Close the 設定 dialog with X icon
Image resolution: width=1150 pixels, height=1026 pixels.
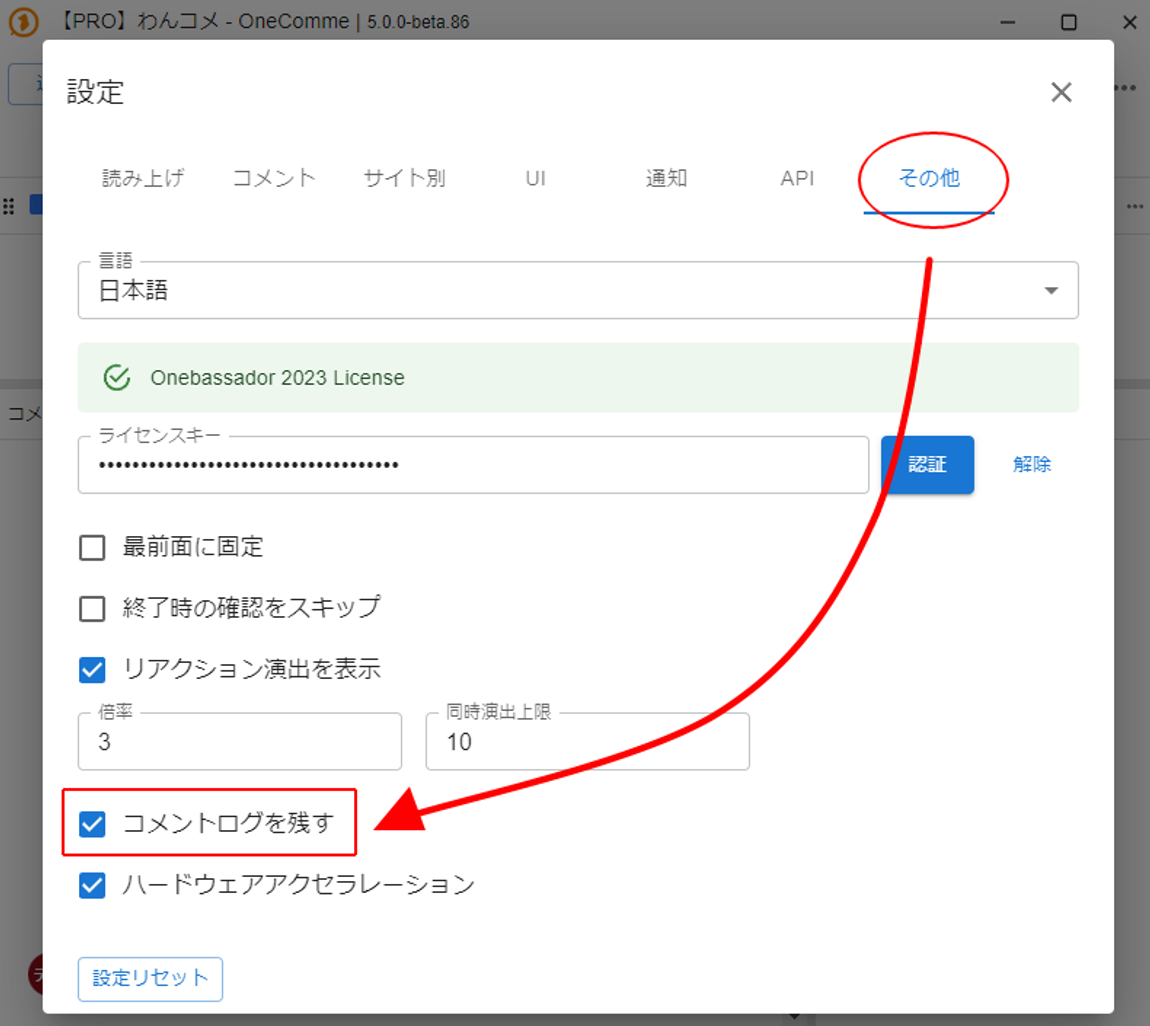click(x=1061, y=93)
